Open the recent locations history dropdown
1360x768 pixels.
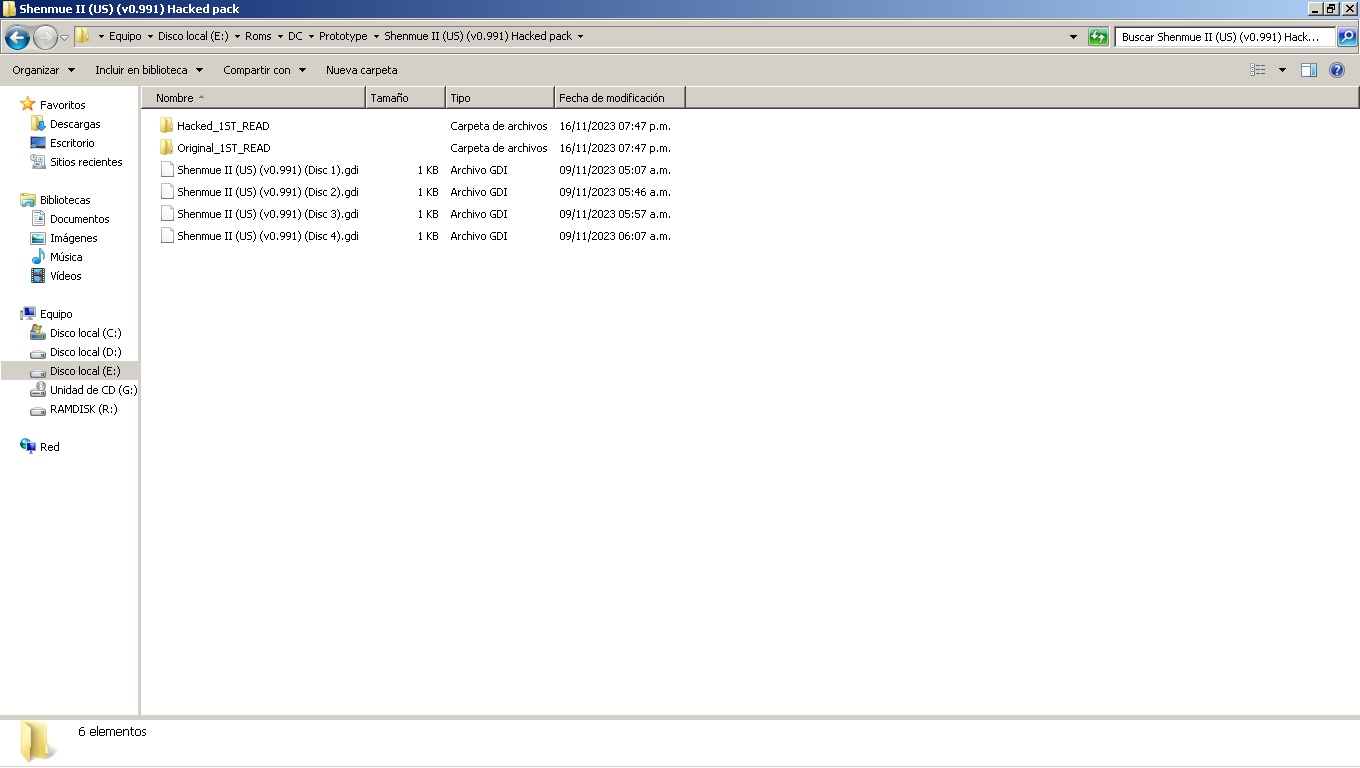click(x=65, y=38)
